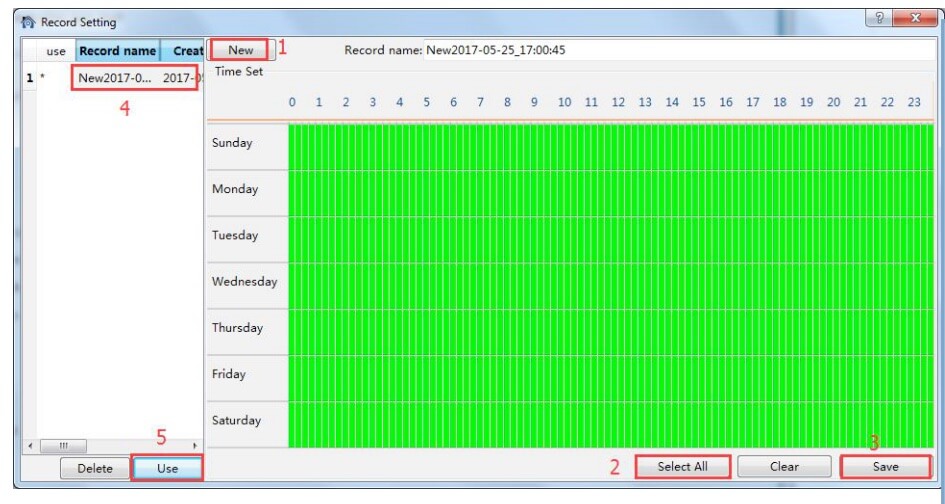Select the Thursday row label
This screenshot has width=945, height=504.
point(237,328)
